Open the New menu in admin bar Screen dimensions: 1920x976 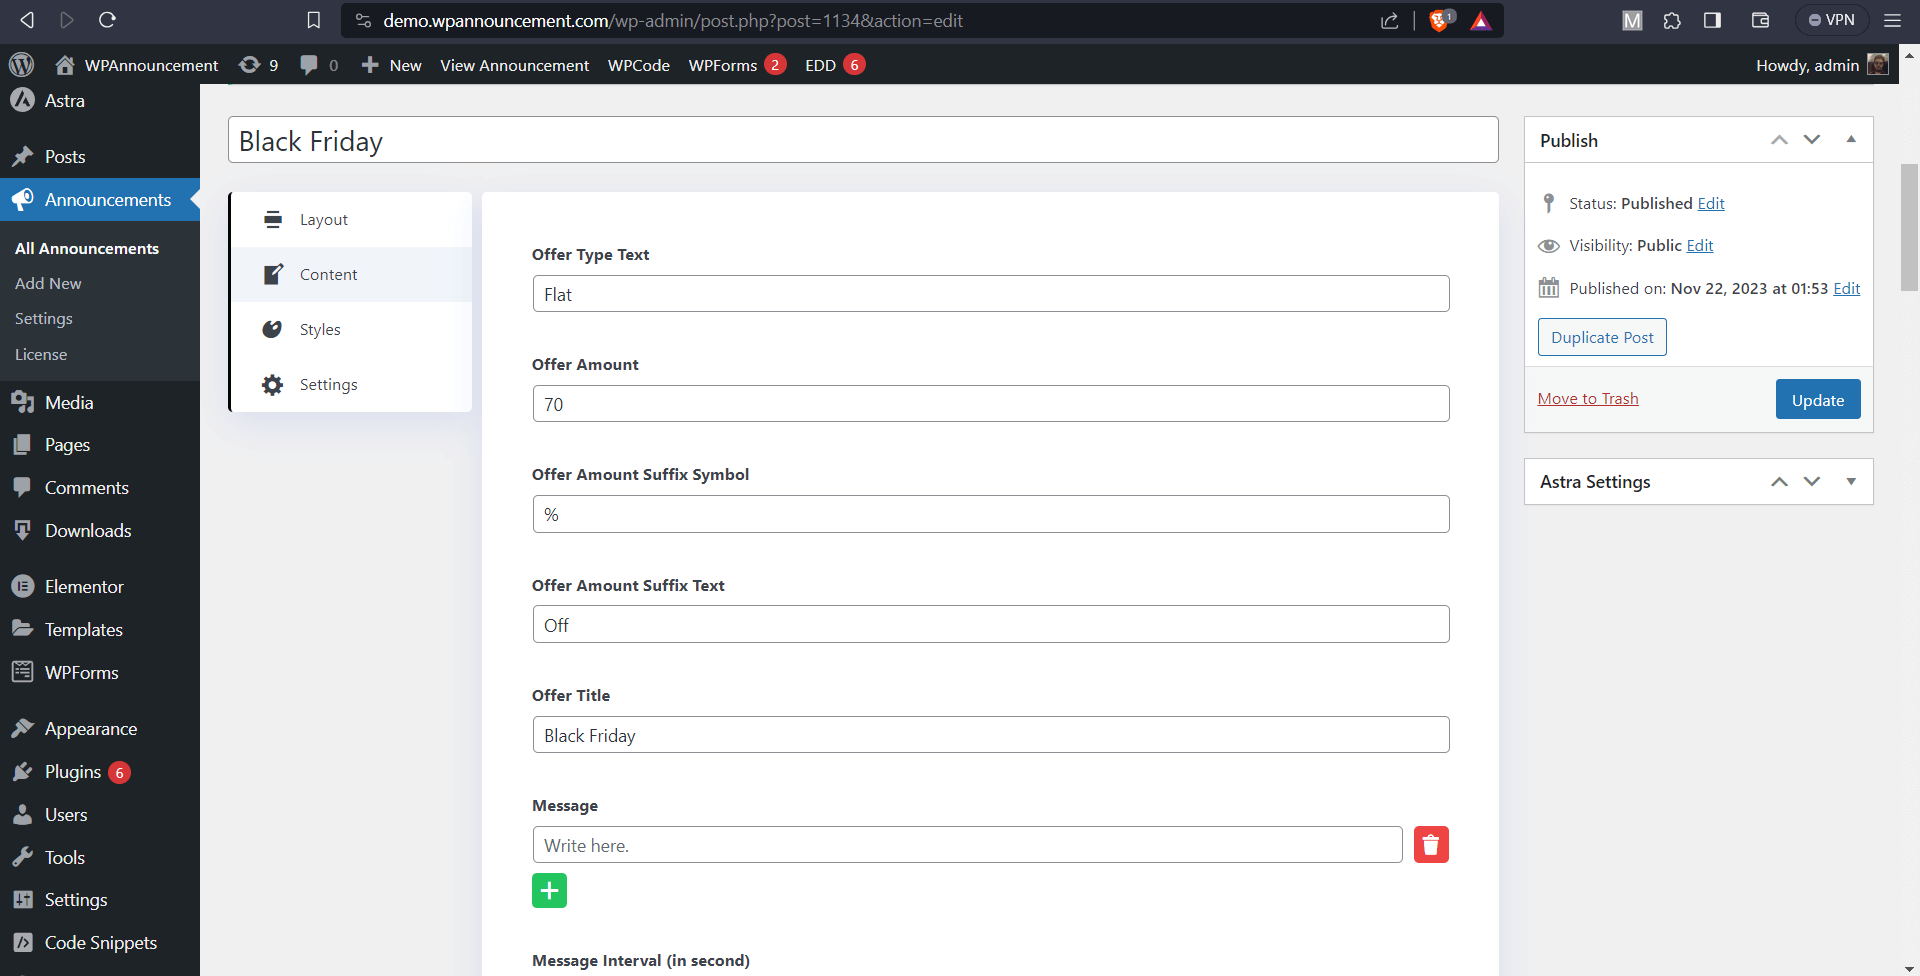392,65
